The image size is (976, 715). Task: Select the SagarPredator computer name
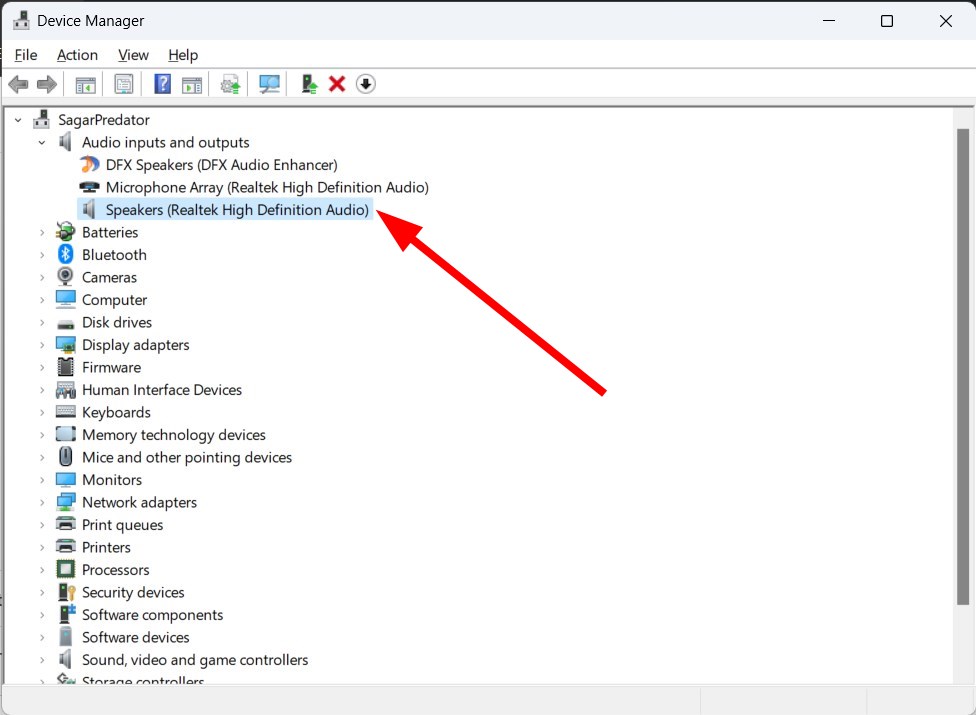tap(104, 119)
